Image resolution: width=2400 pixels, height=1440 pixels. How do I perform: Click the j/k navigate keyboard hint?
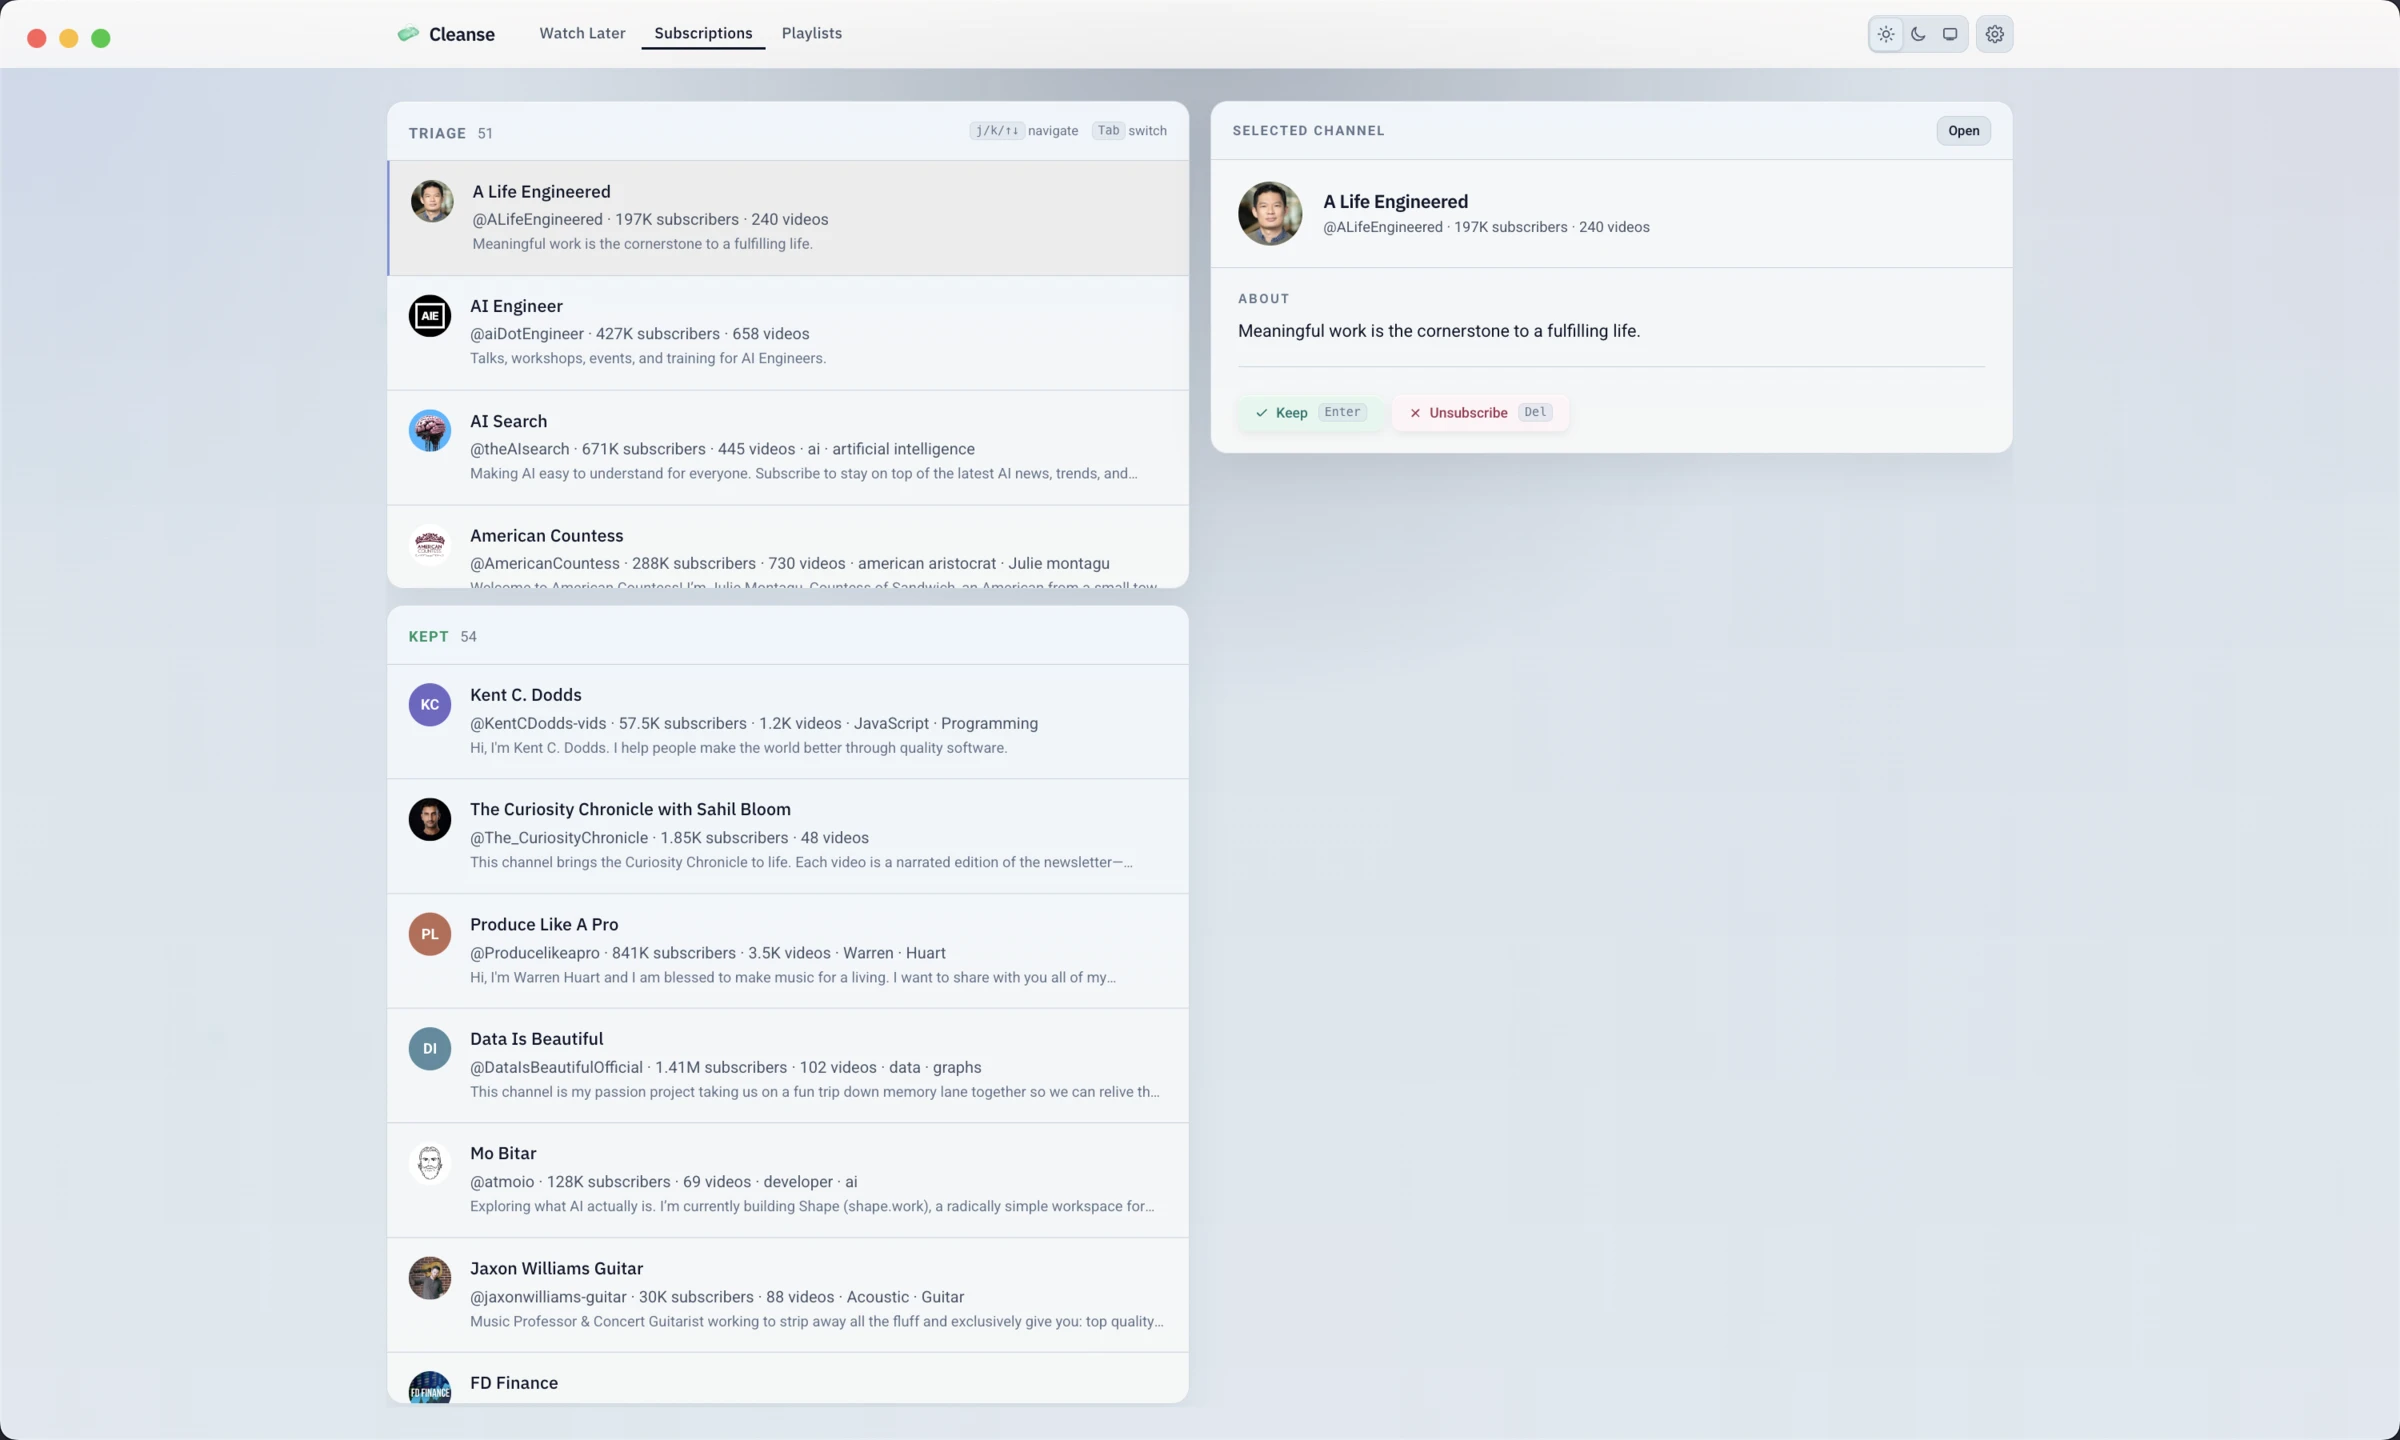[1023, 131]
